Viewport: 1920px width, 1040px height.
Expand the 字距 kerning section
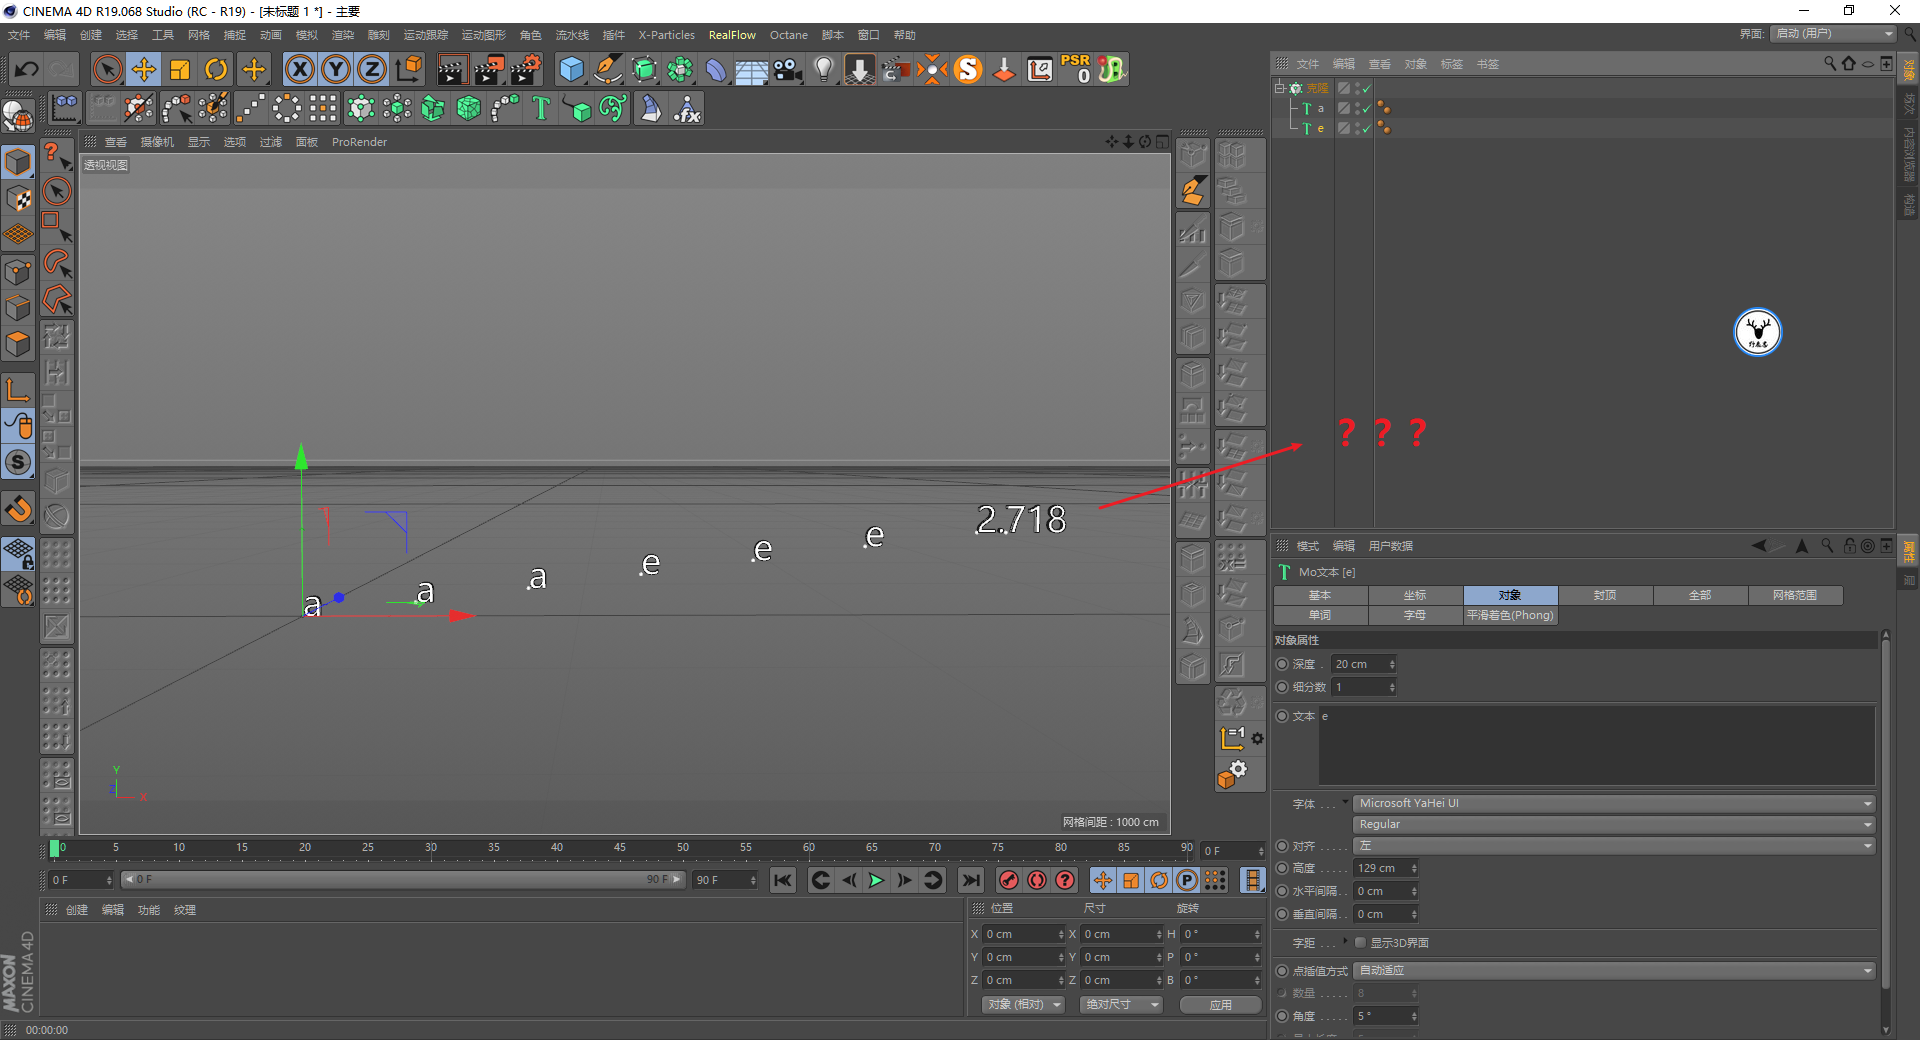(x=1346, y=942)
